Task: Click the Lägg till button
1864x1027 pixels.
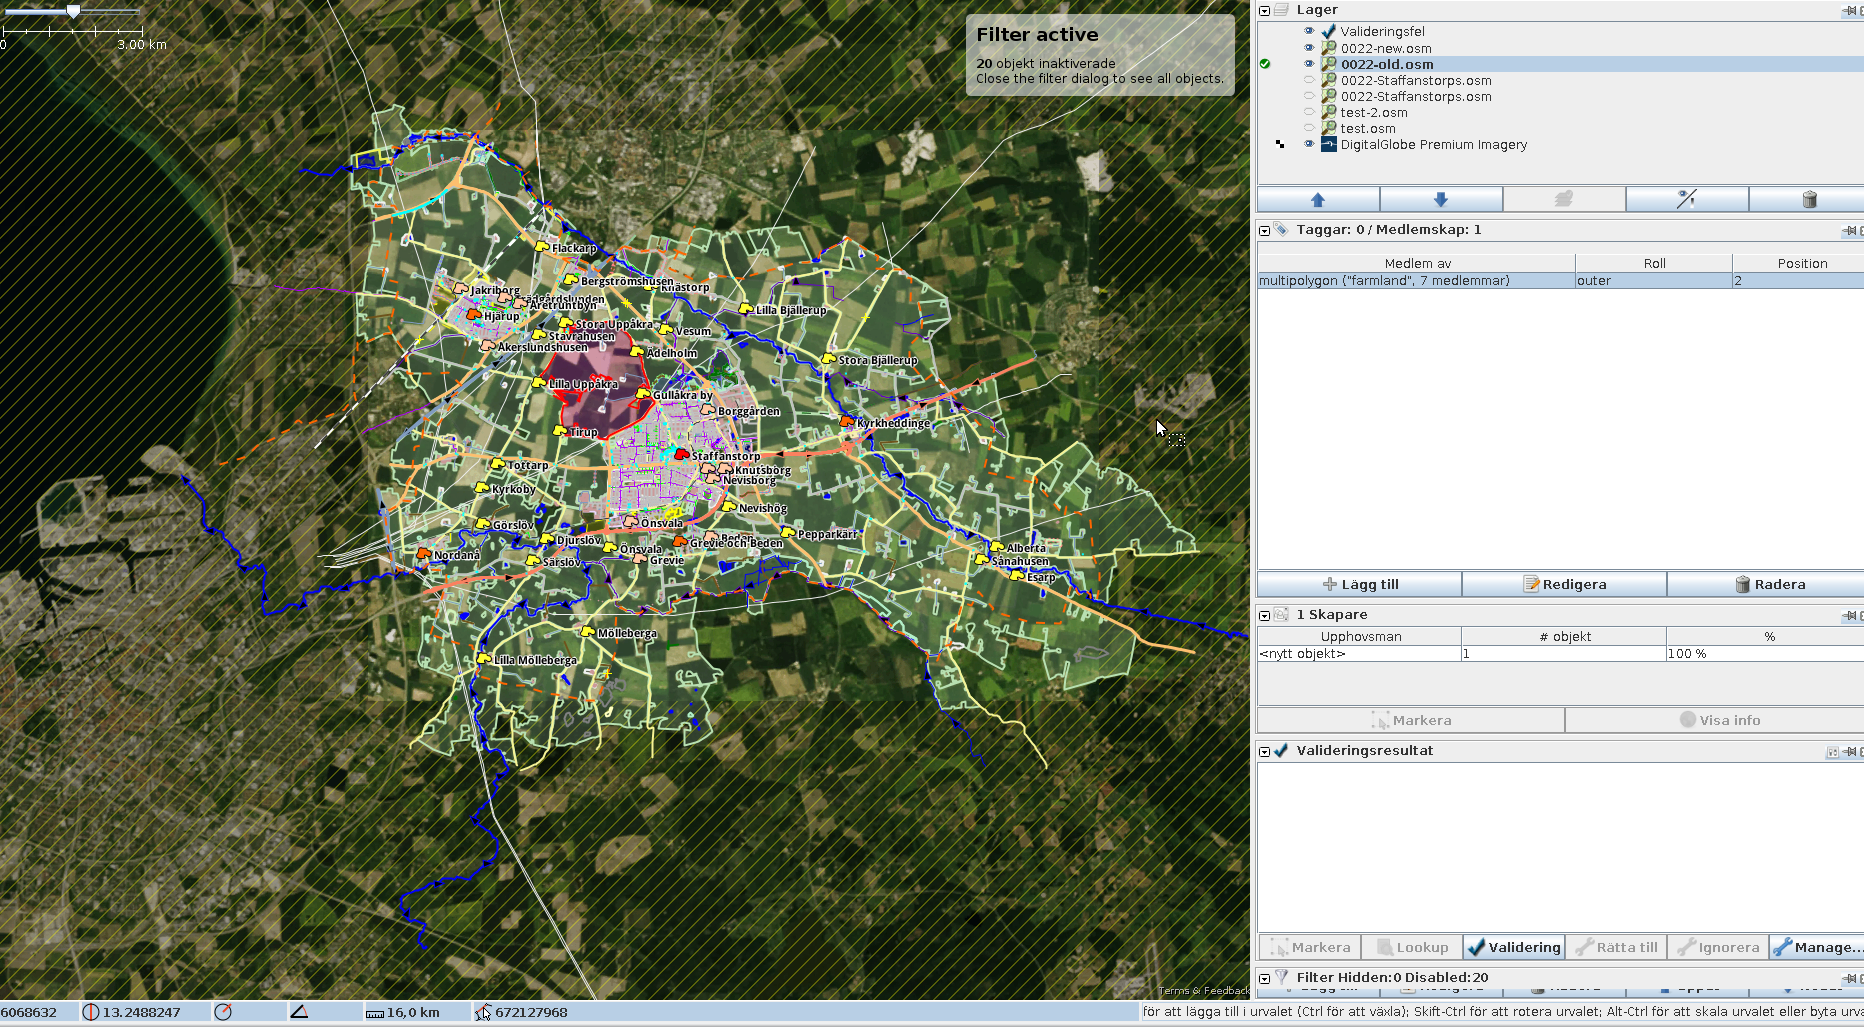Action: pyautogui.click(x=1359, y=584)
